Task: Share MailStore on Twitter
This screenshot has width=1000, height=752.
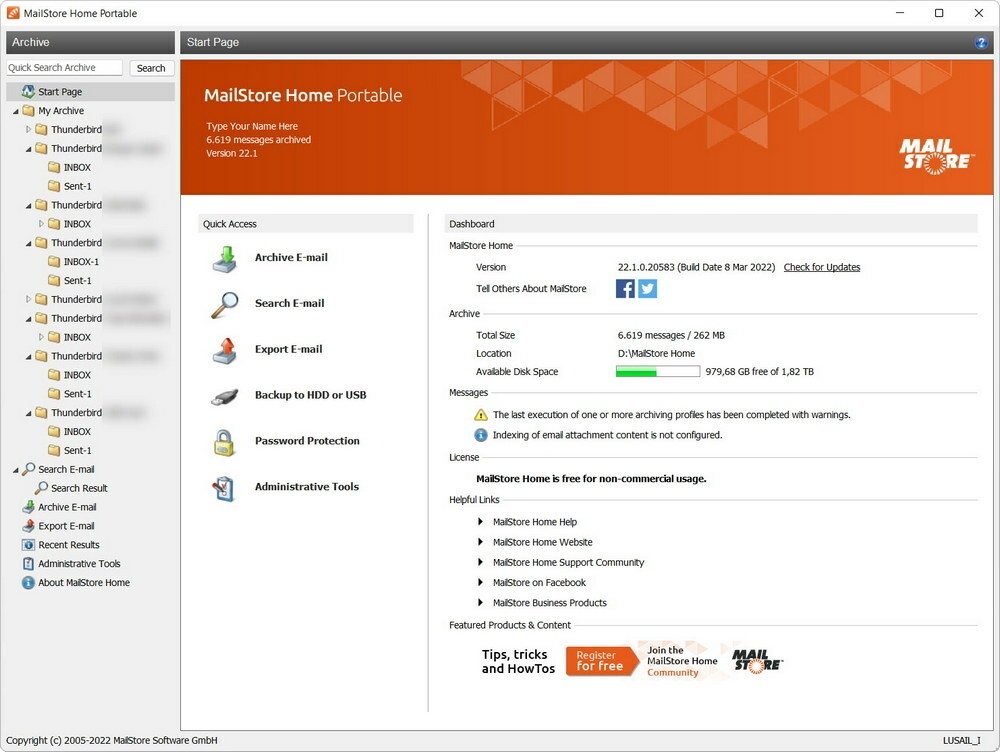Action: tap(646, 288)
